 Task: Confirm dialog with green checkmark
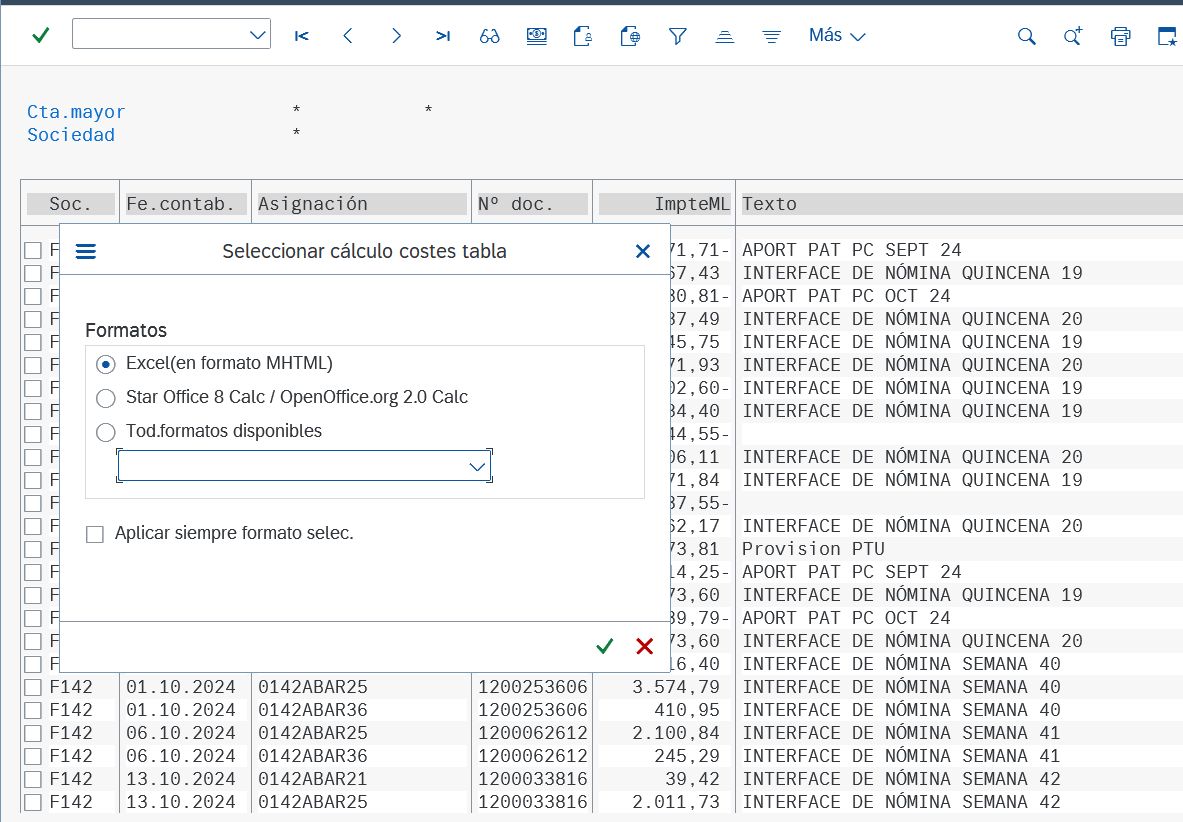[x=604, y=647]
